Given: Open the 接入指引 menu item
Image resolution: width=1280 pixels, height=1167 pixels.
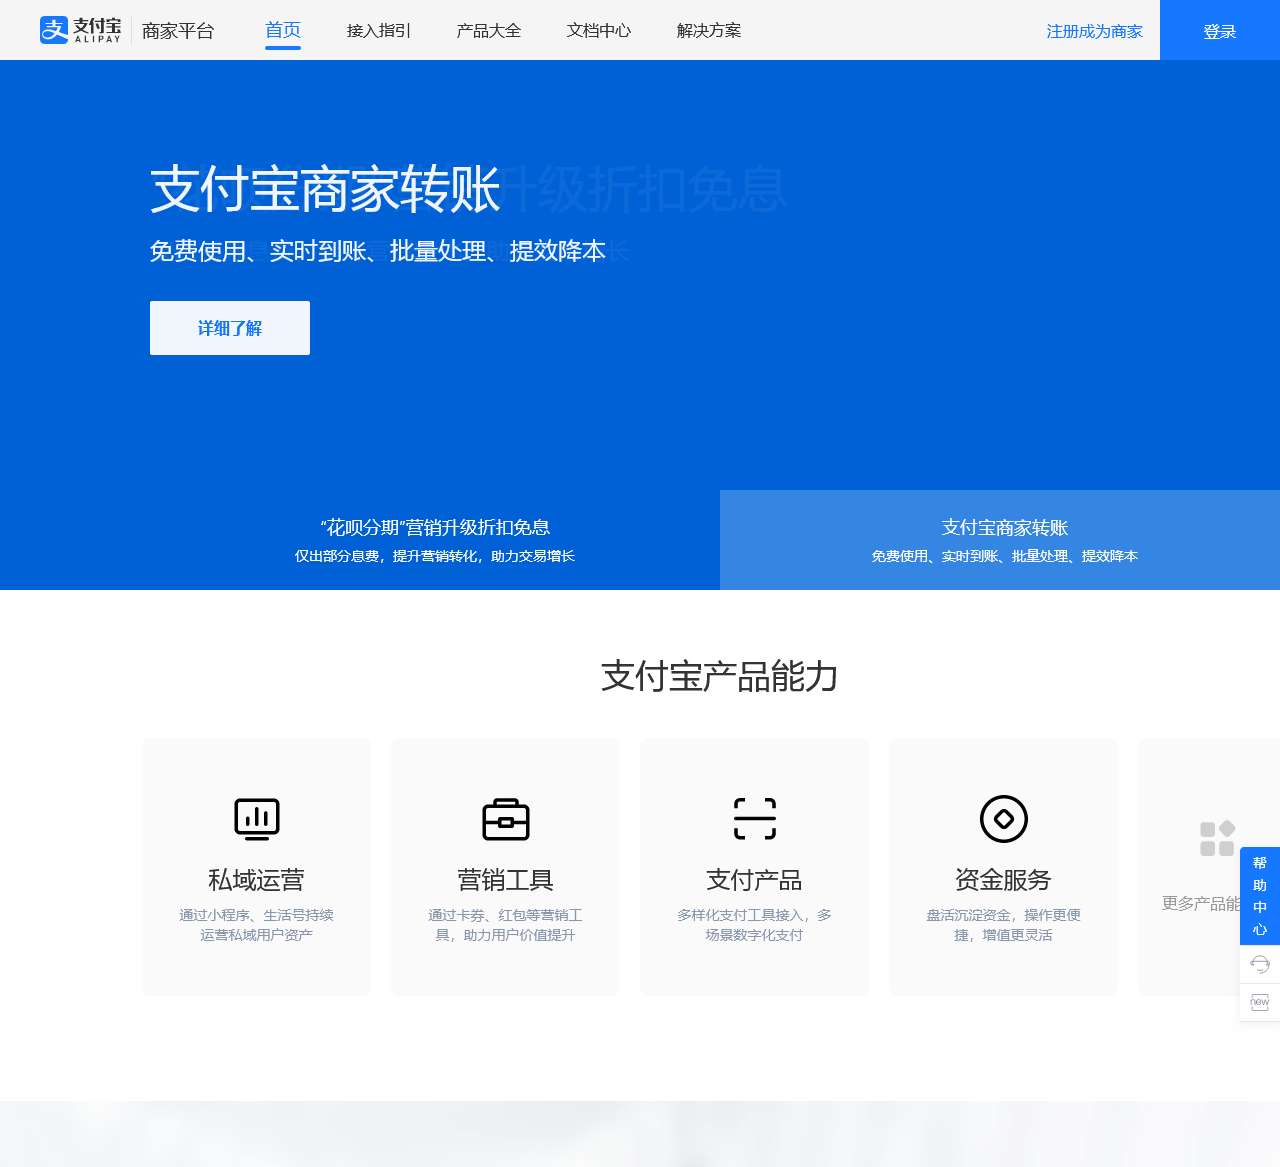Looking at the screenshot, I should point(379,30).
